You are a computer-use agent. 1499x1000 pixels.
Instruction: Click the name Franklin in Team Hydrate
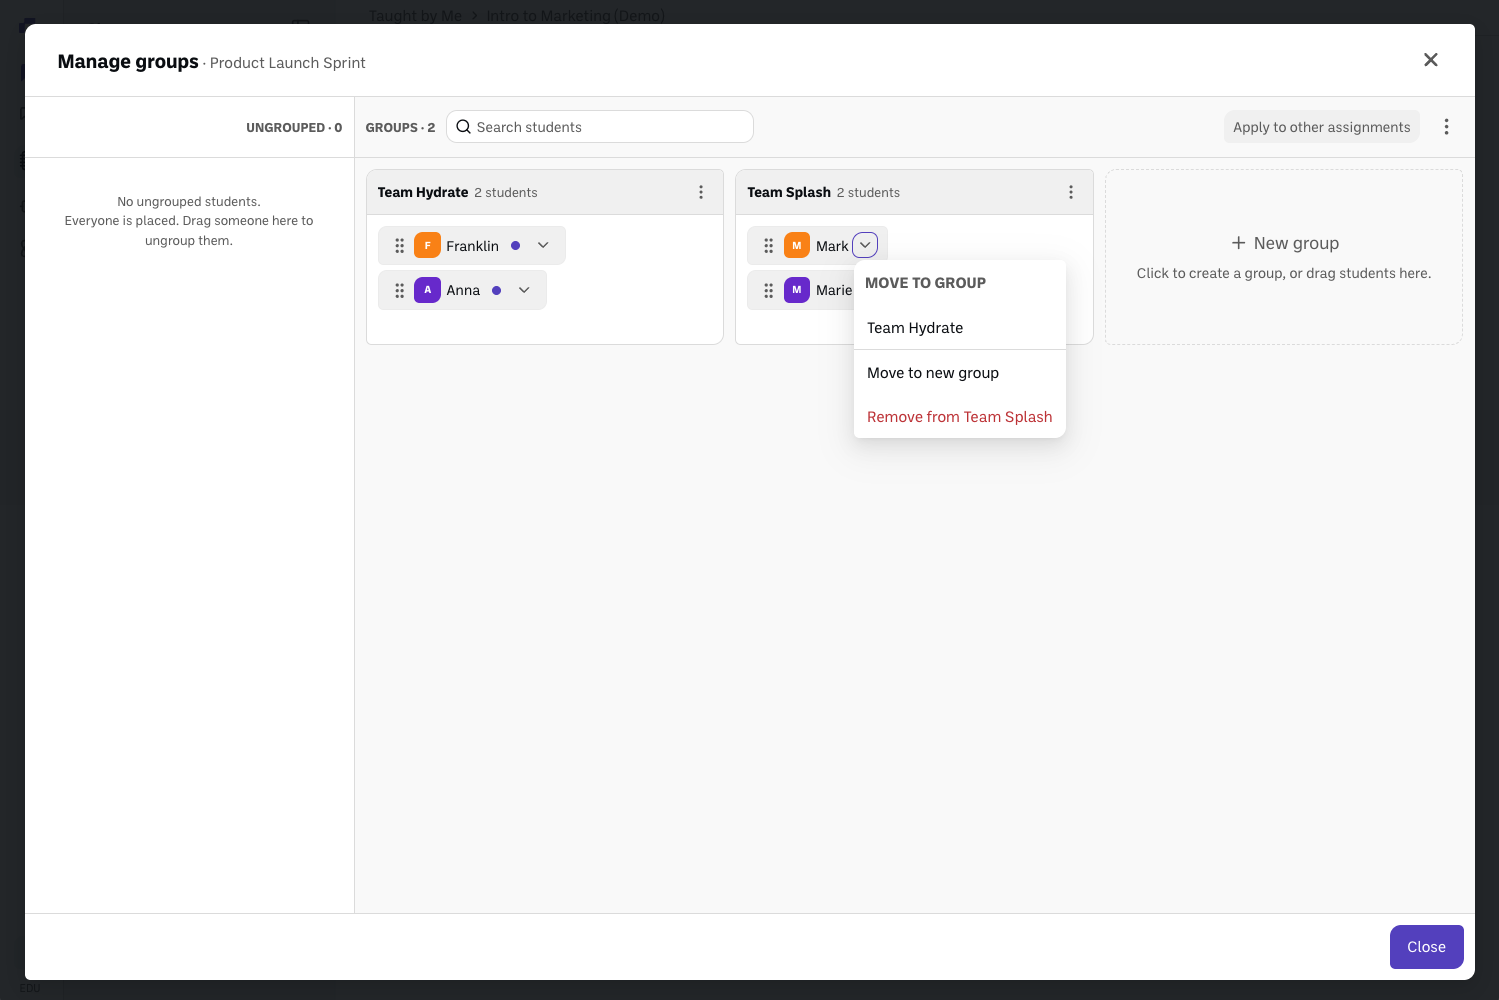pos(472,246)
